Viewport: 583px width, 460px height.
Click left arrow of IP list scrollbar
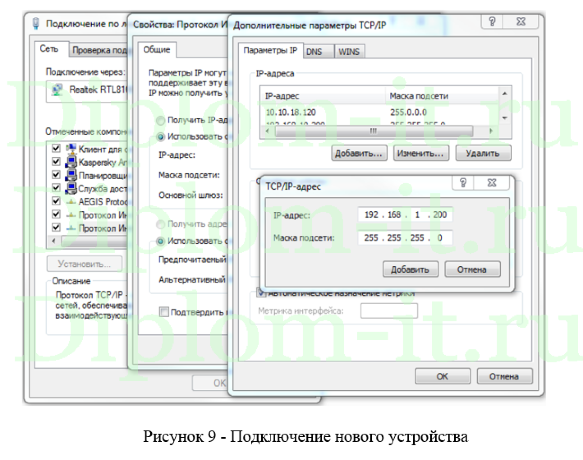click(x=267, y=131)
